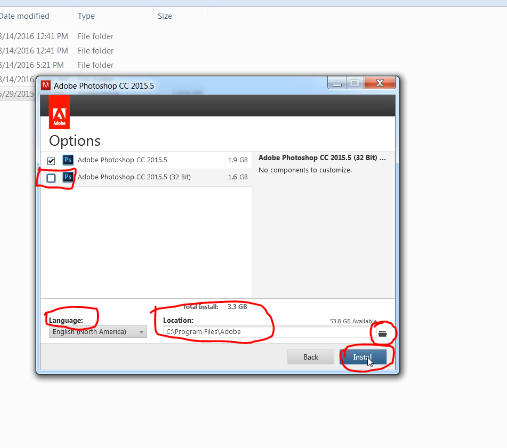This screenshot has height=448, width=507.
Task: Click the 1.9 GB size value
Action: [x=238, y=160]
